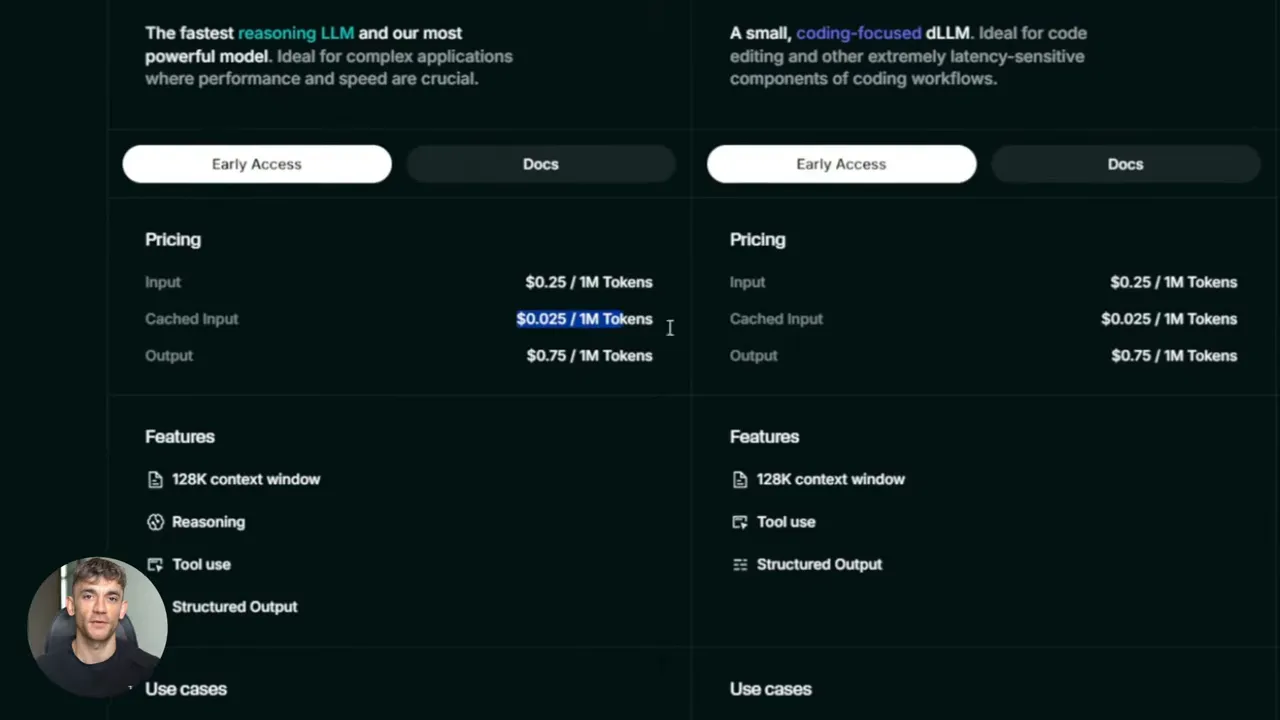Screen dimensions: 1280x720
Task: Click the left card's Cached Input label
Action: (192, 319)
